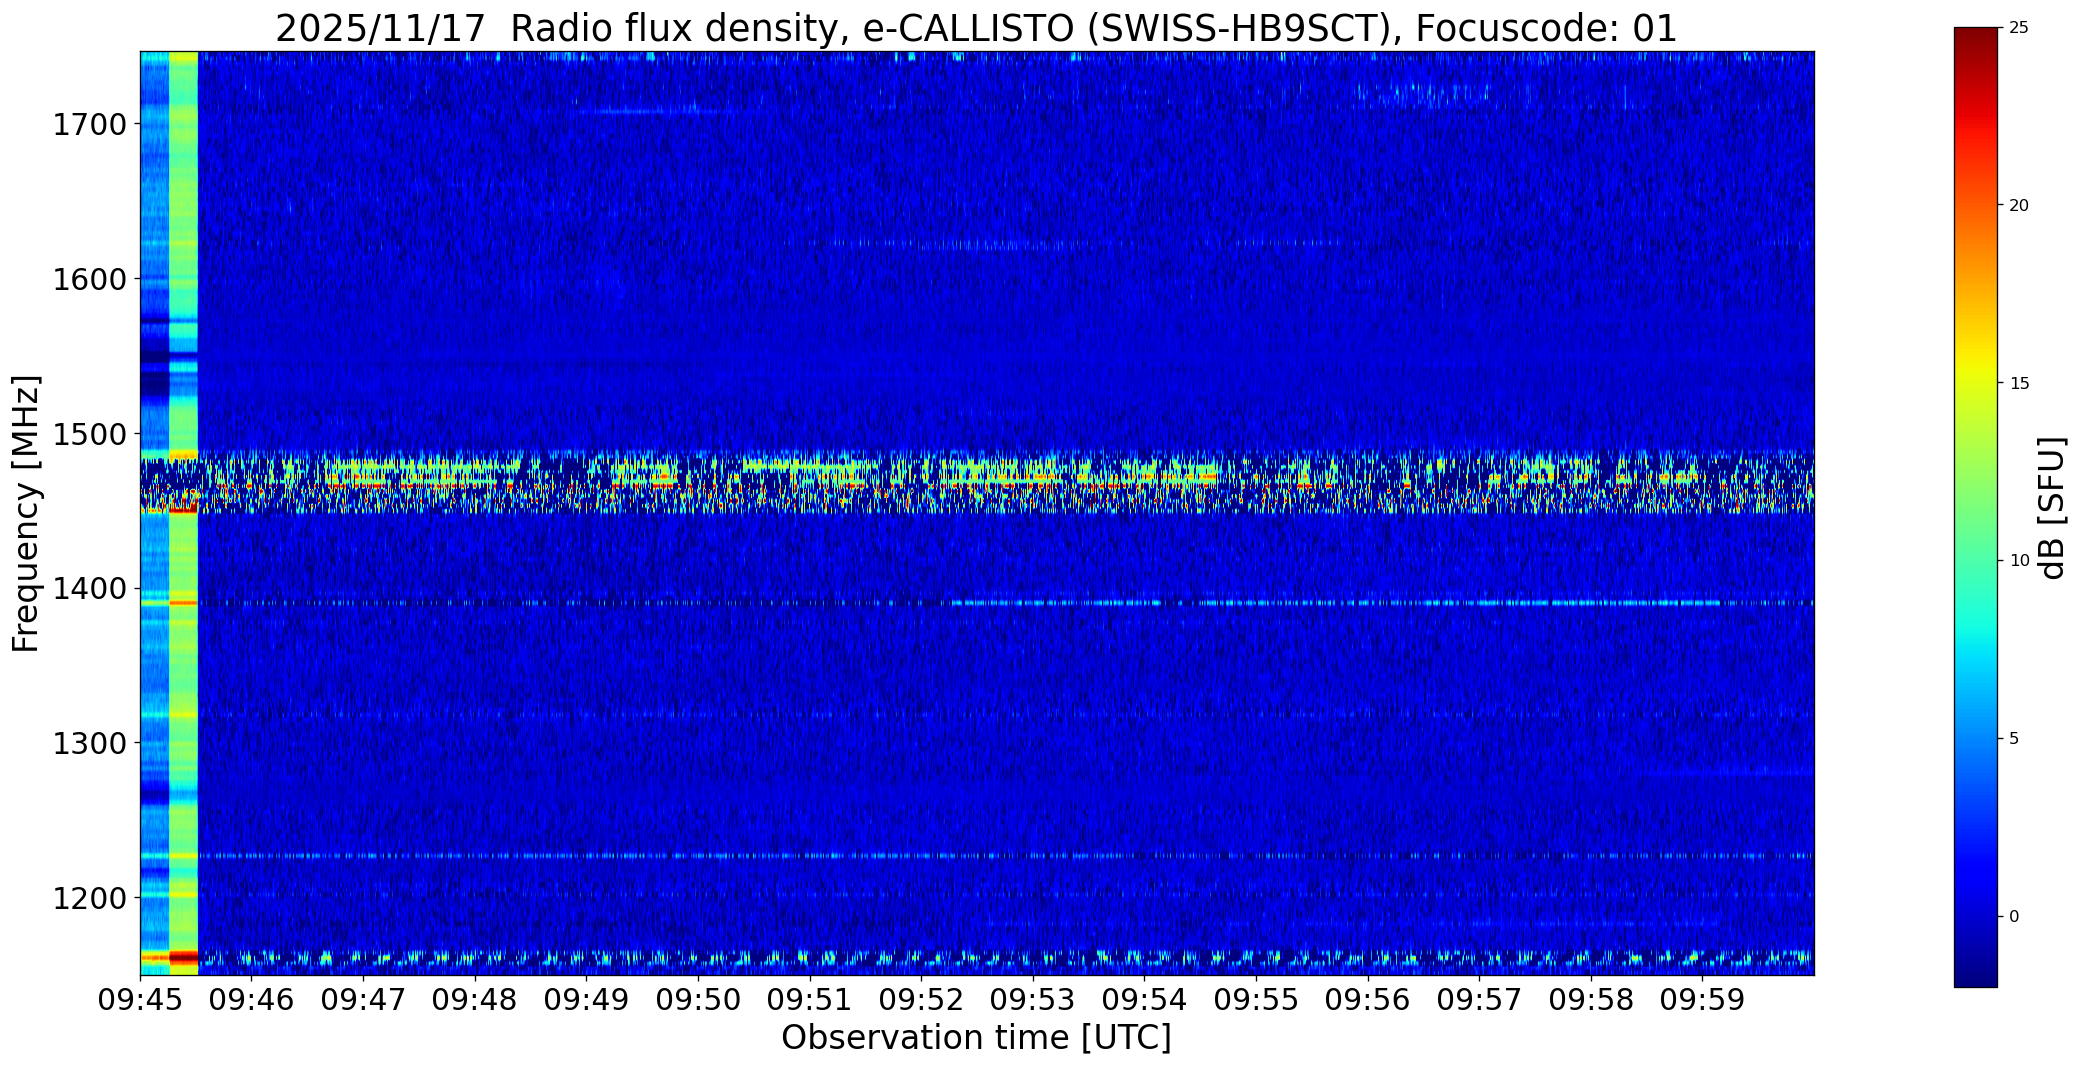Click the 09:46 time tick label
This screenshot has height=1067, width=2082.
tap(252, 1000)
